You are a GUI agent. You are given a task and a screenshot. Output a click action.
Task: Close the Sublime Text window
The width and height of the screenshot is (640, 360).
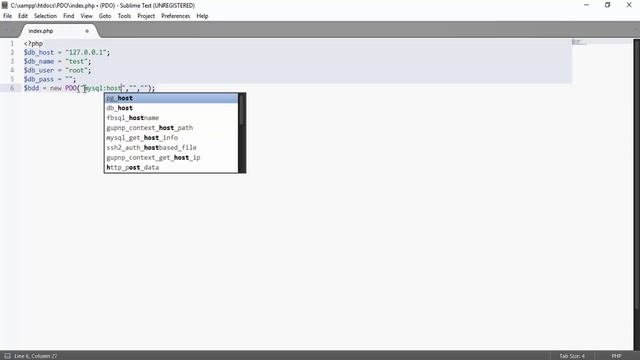coord(629,5)
